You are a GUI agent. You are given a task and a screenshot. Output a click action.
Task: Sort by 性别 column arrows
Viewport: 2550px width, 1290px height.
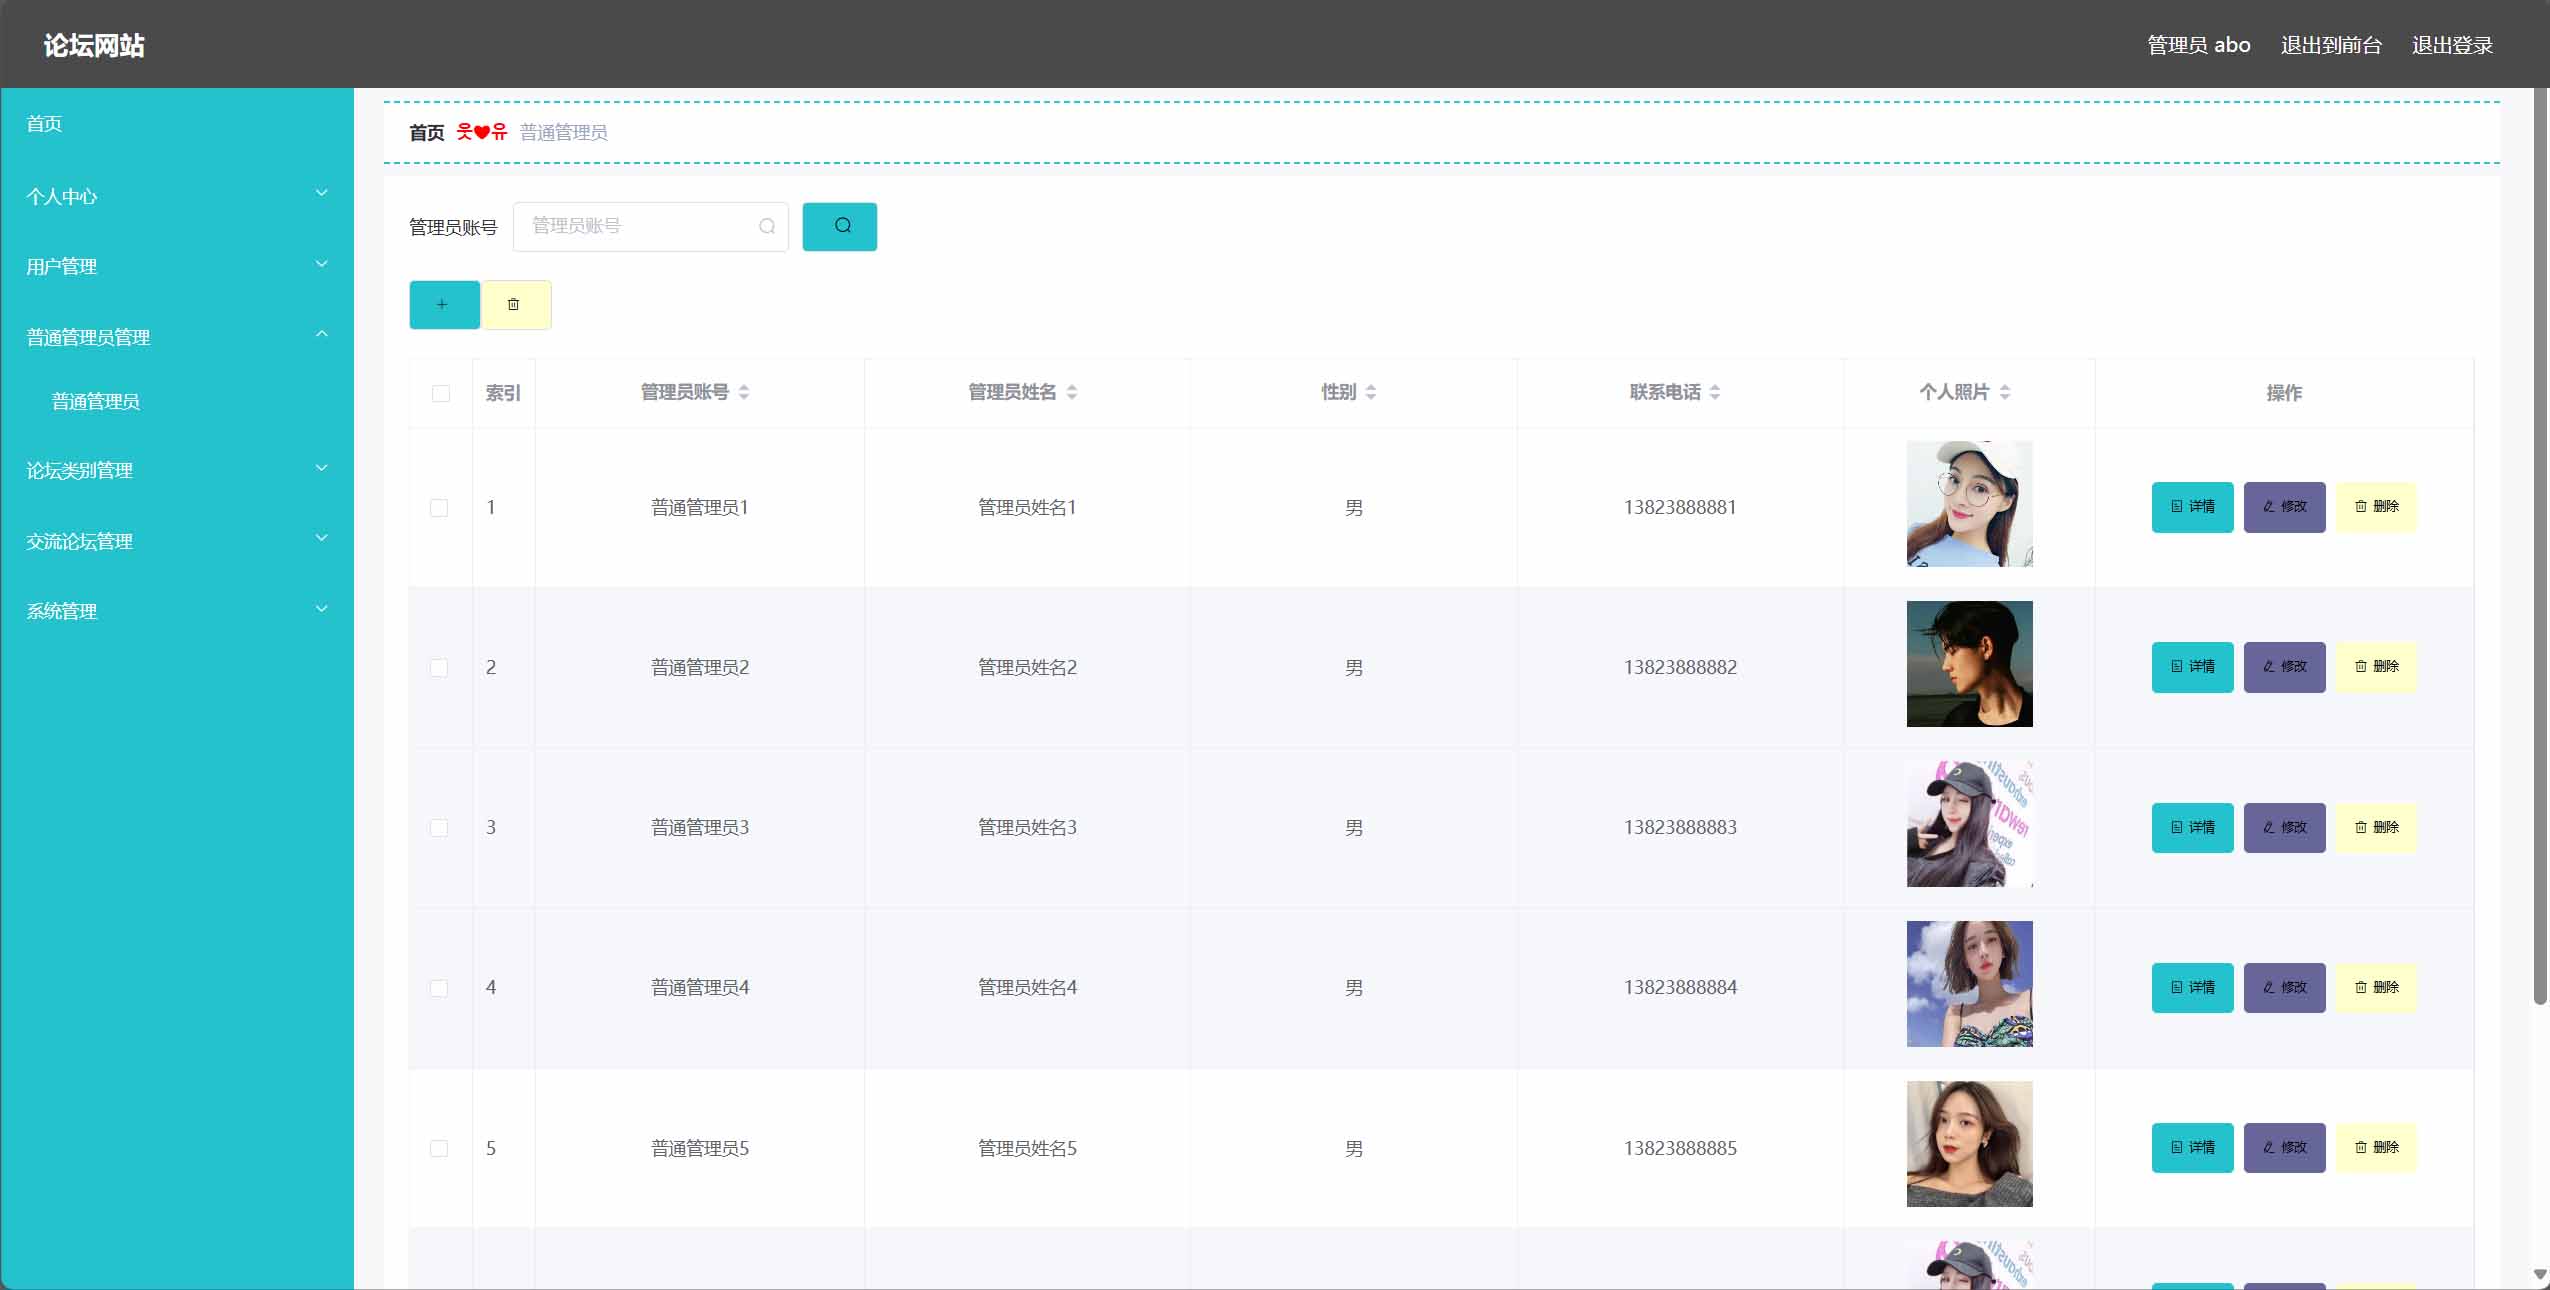[1371, 392]
